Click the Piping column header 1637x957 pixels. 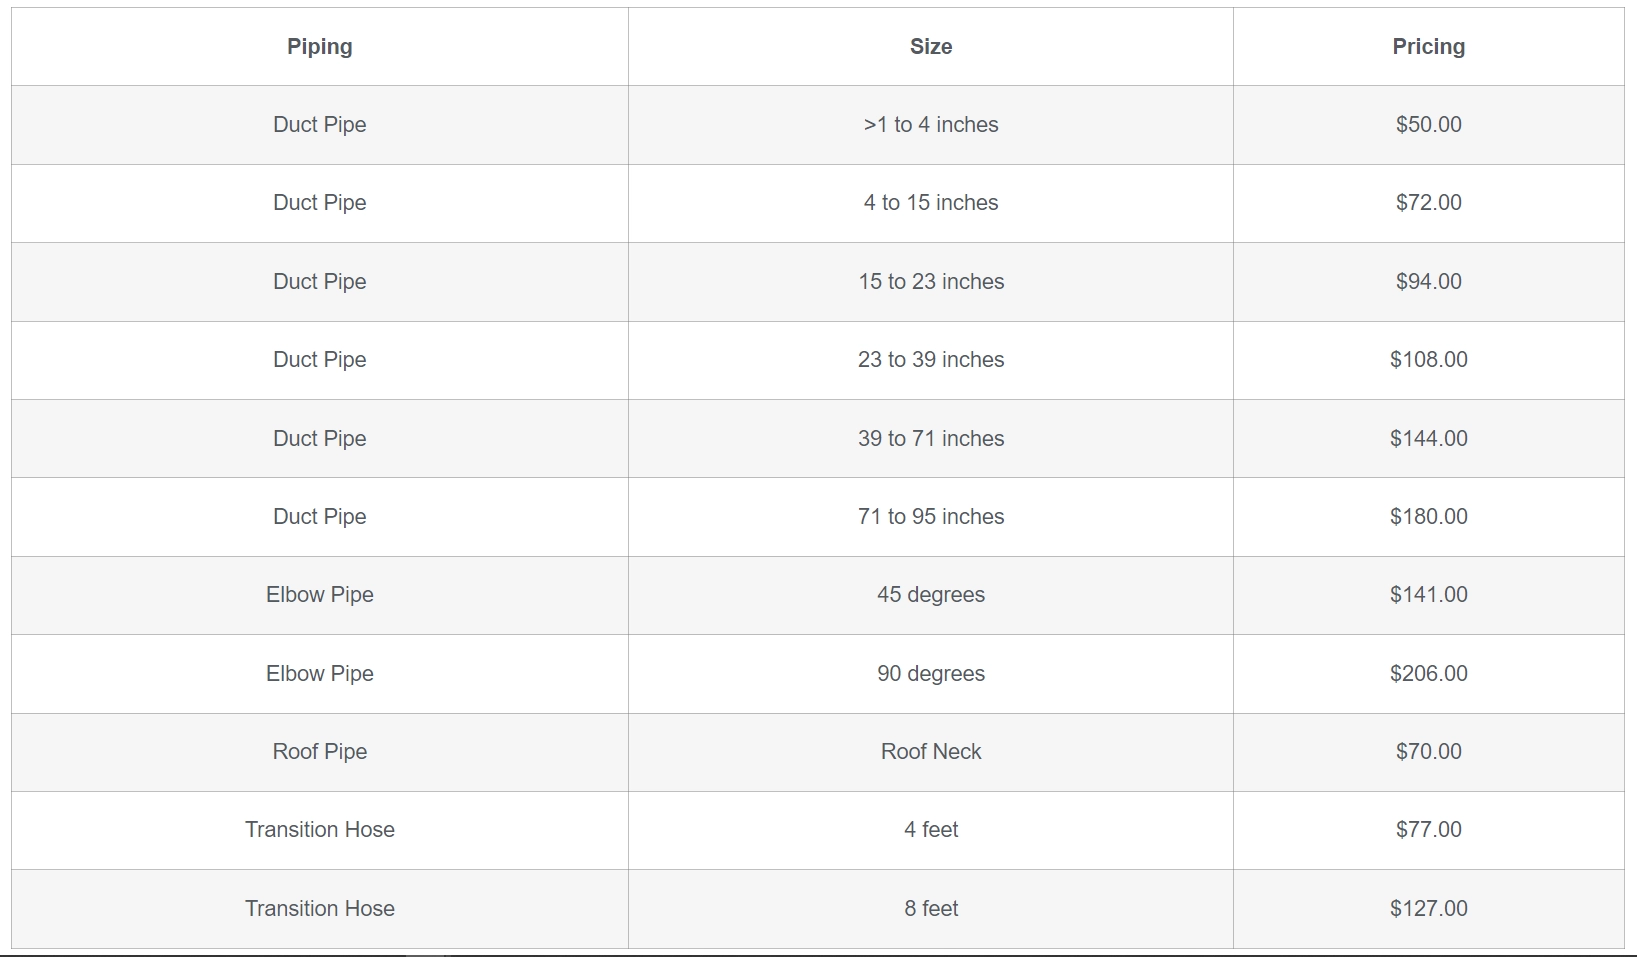[319, 47]
